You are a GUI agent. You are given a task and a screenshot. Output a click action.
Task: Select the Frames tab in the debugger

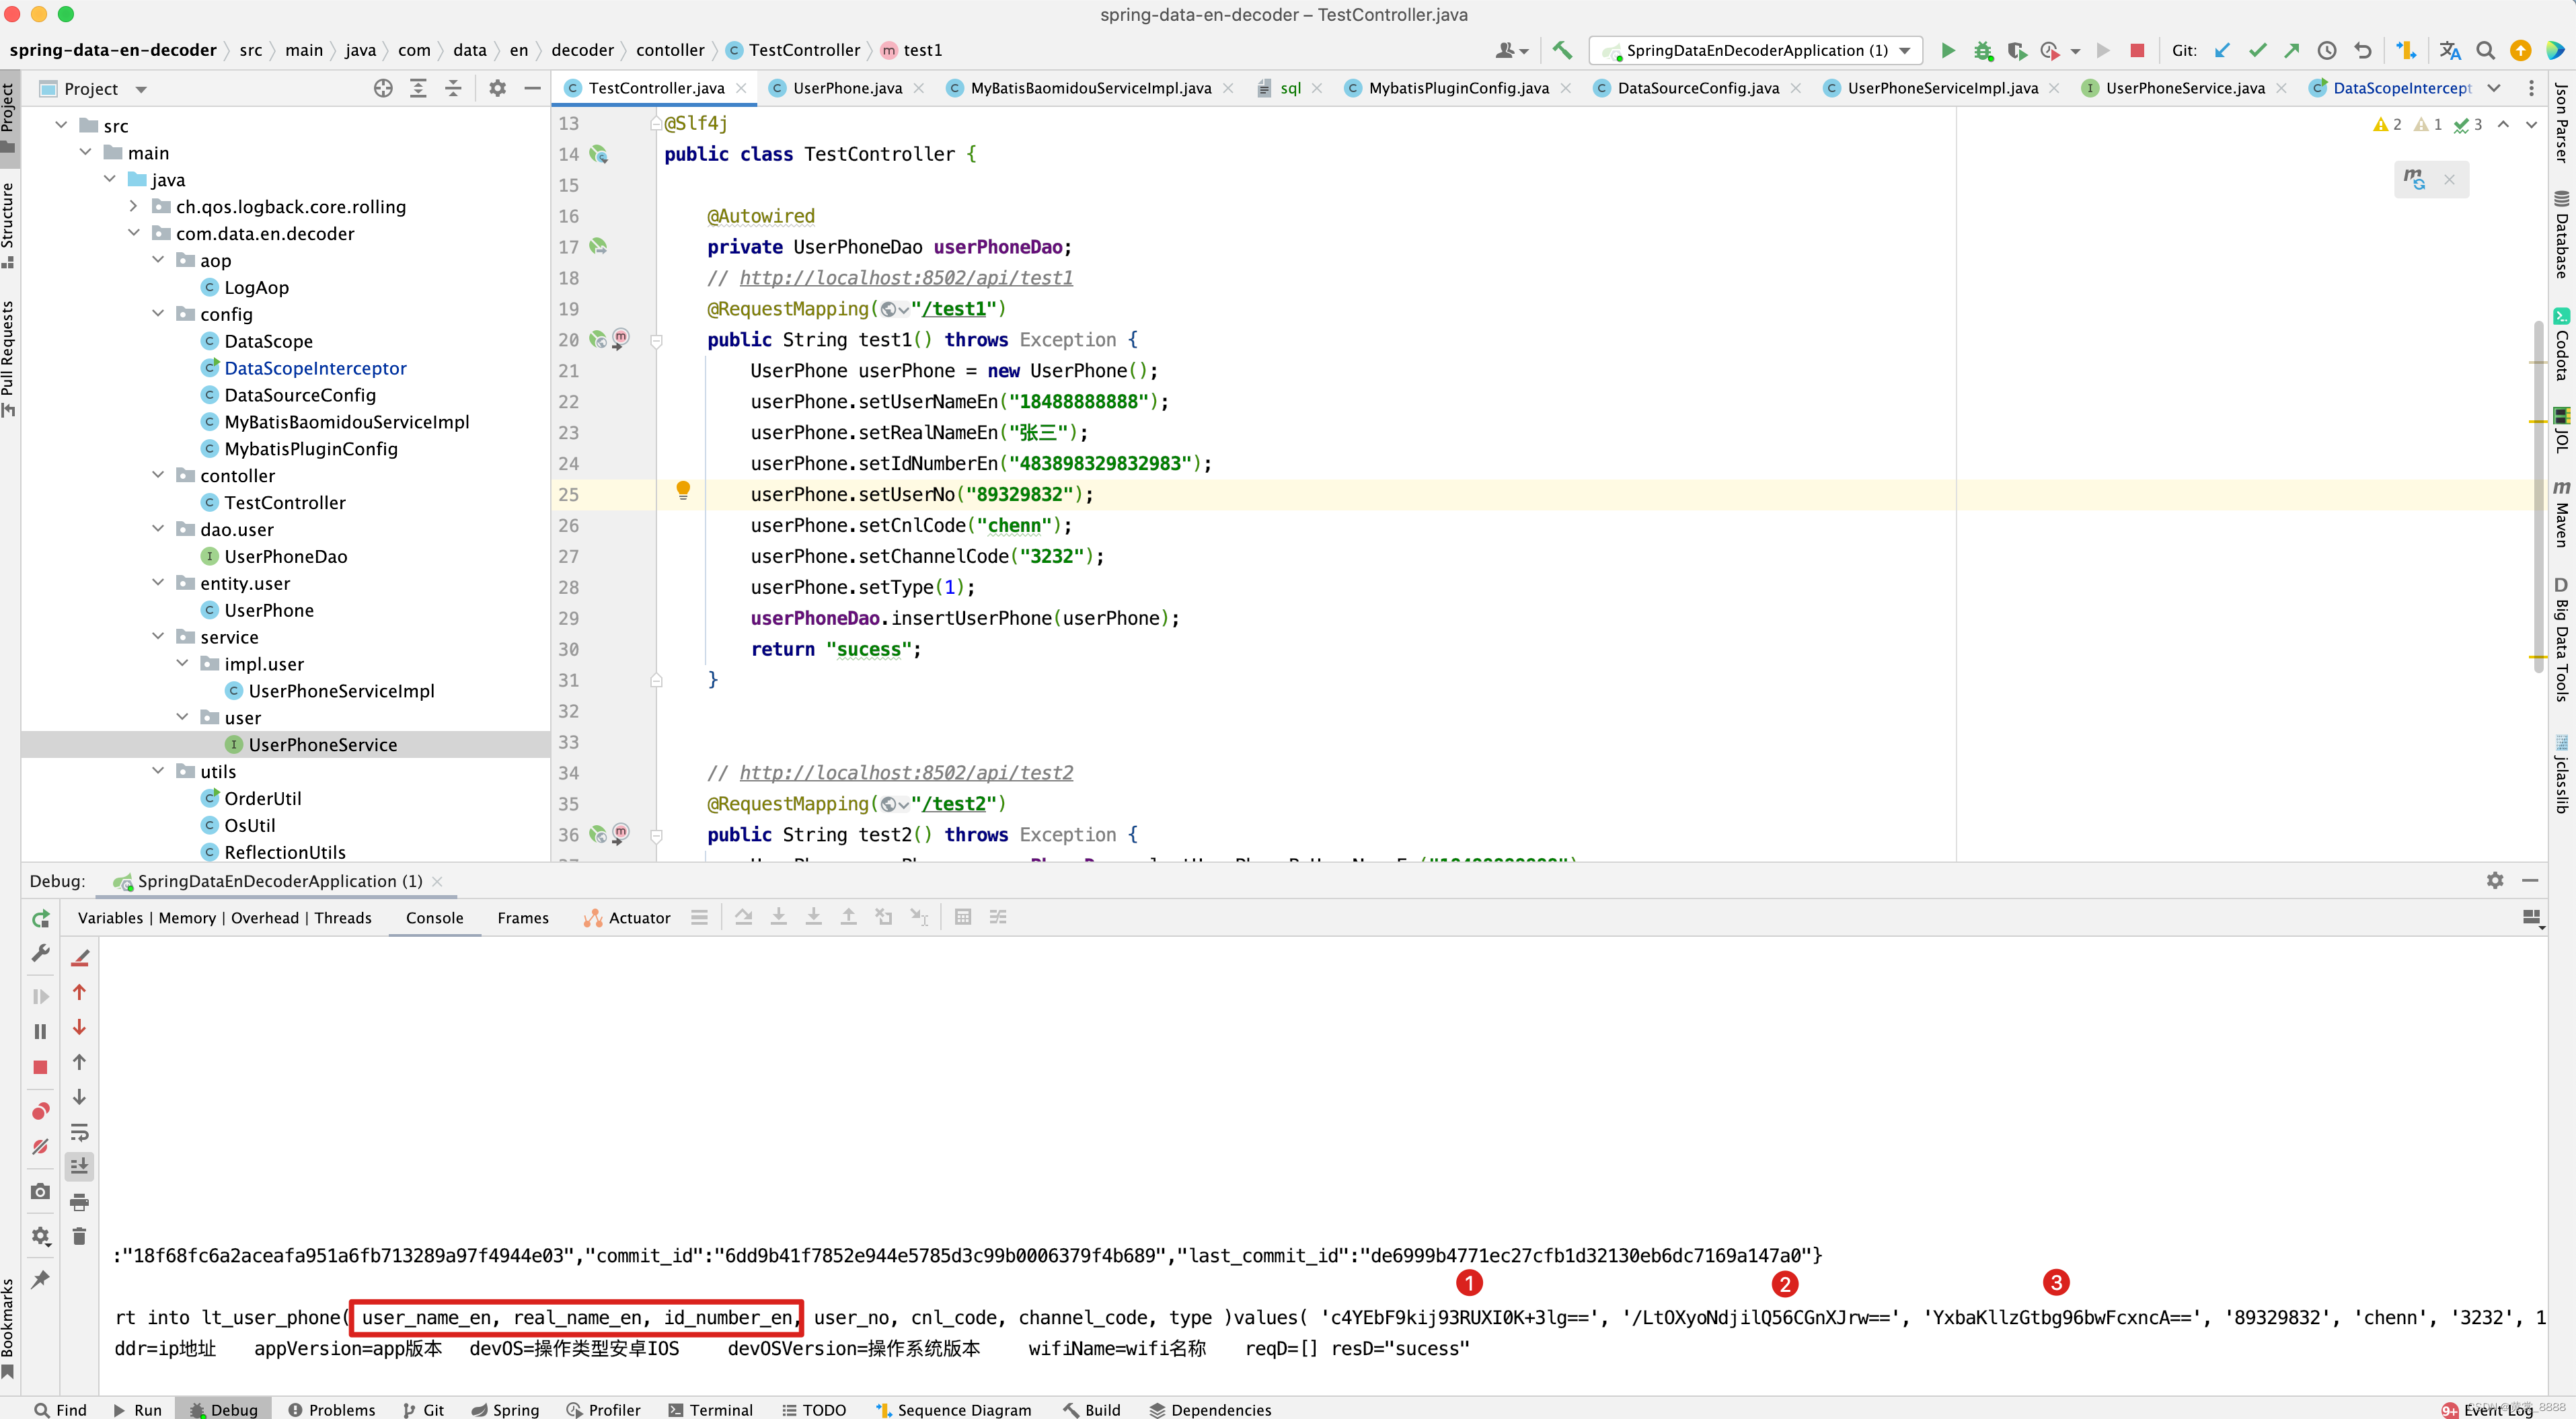523,918
